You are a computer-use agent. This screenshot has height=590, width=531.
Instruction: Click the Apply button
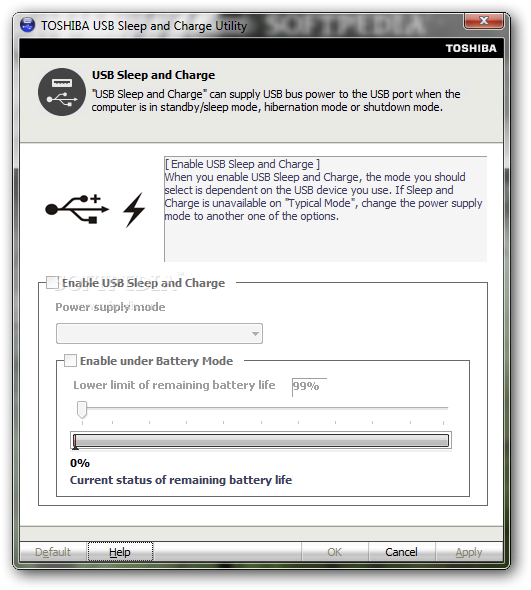pyautogui.click(x=469, y=552)
